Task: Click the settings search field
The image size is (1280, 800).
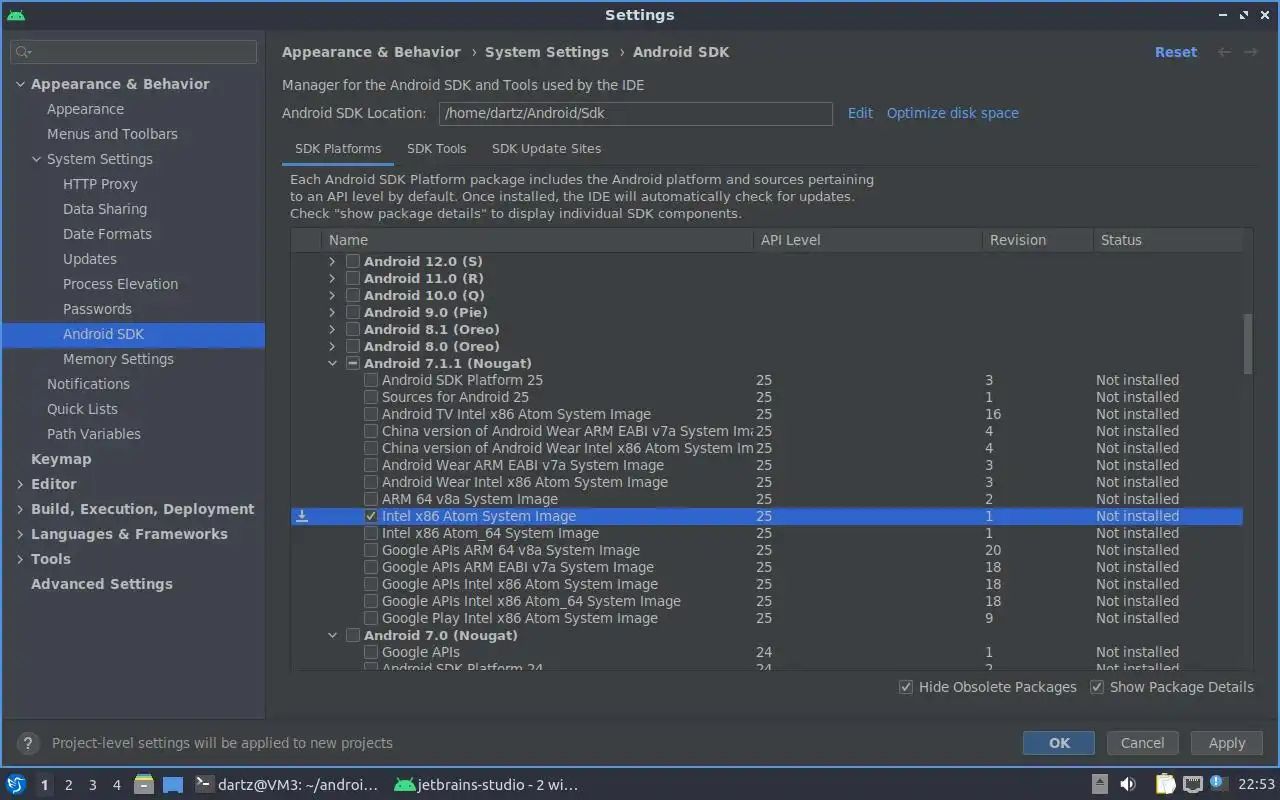Action: [134, 52]
